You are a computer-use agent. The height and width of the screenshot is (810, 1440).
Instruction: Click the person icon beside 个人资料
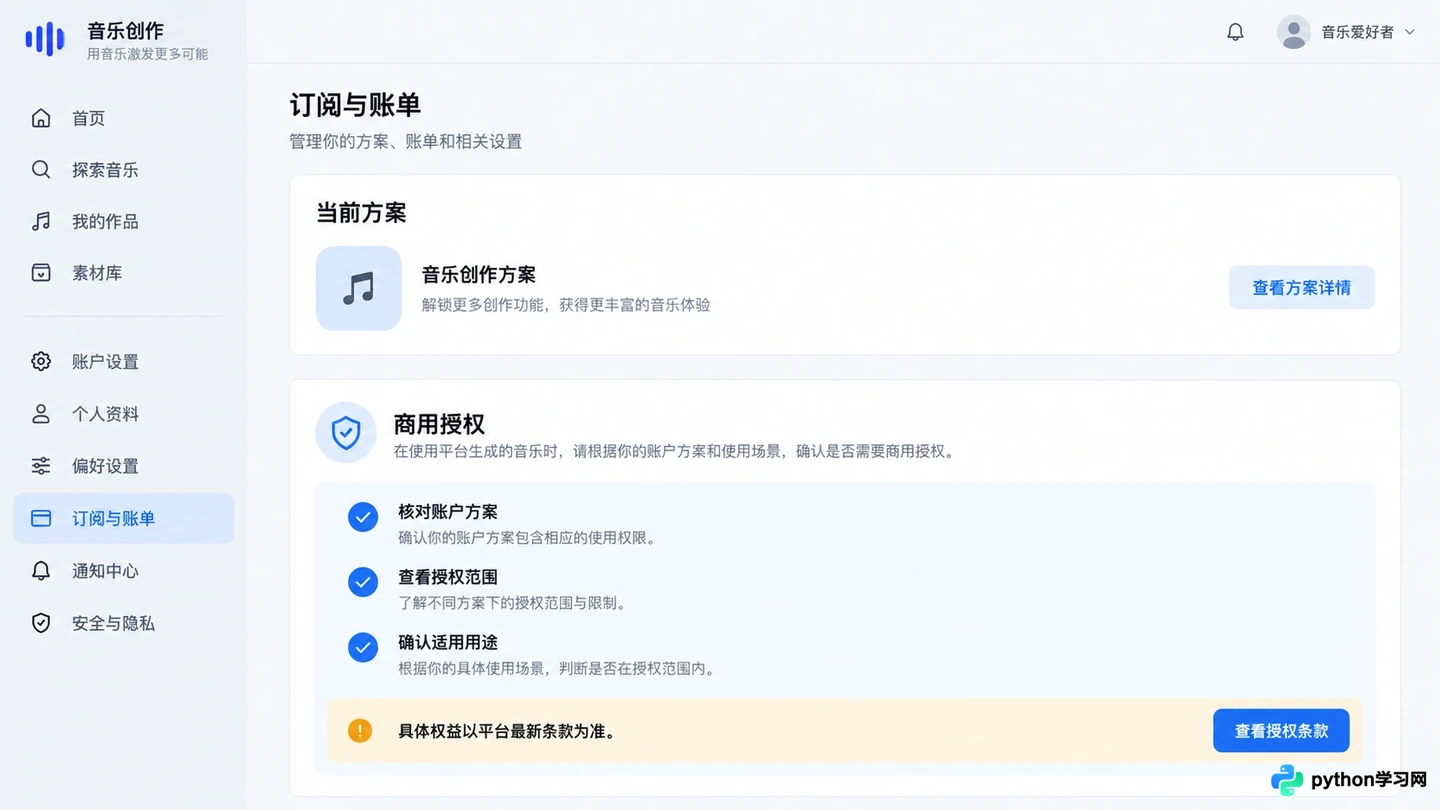(x=41, y=414)
